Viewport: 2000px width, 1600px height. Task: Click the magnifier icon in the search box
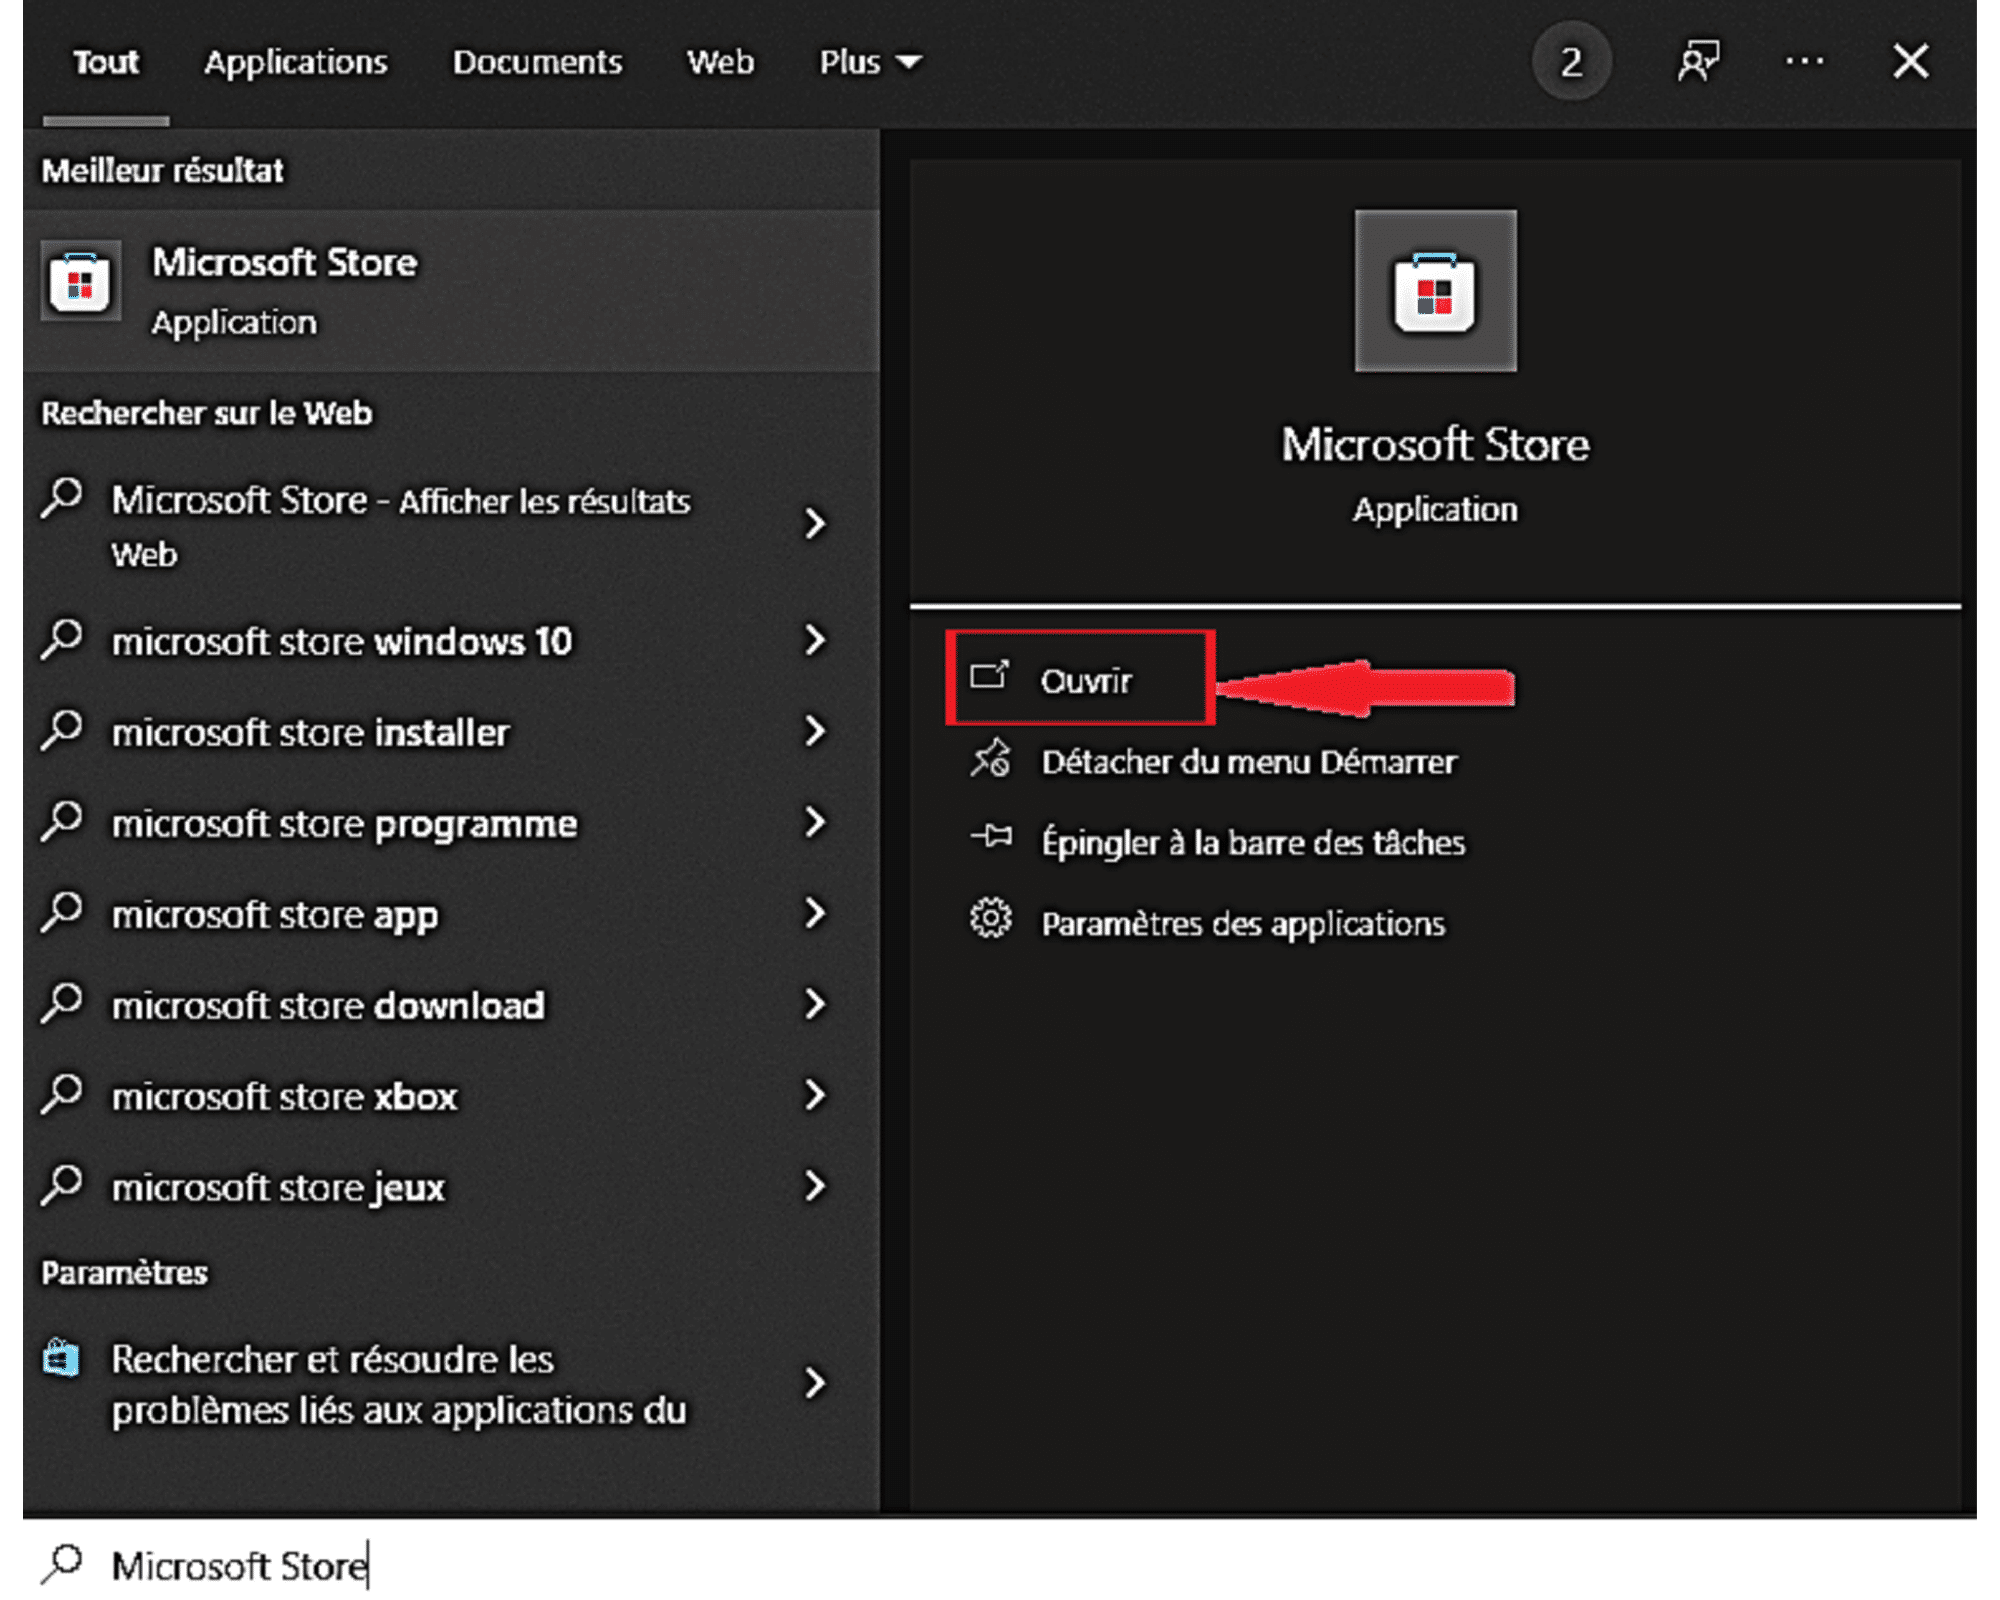[x=62, y=1564]
